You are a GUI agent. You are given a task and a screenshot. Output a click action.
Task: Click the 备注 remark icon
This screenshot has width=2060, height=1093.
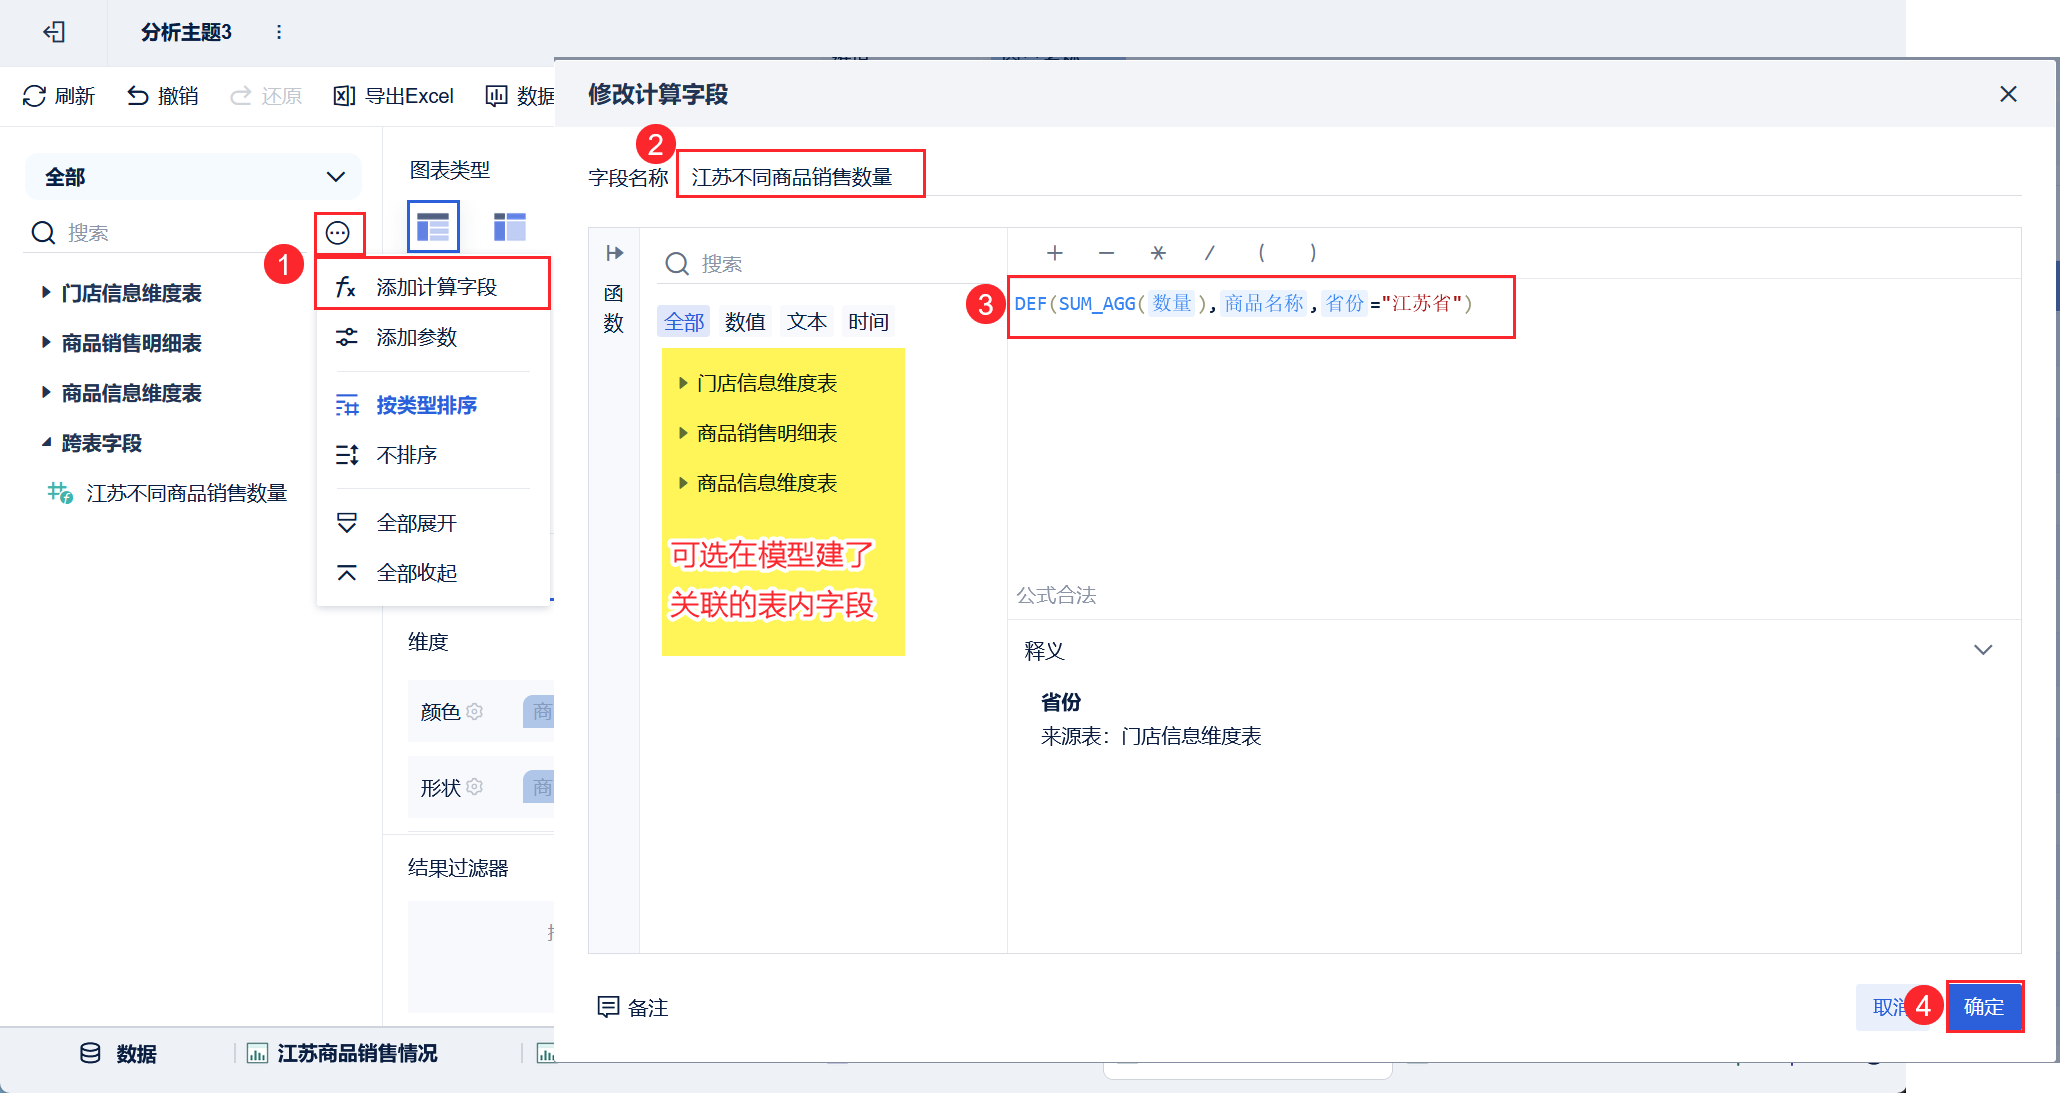608,1007
